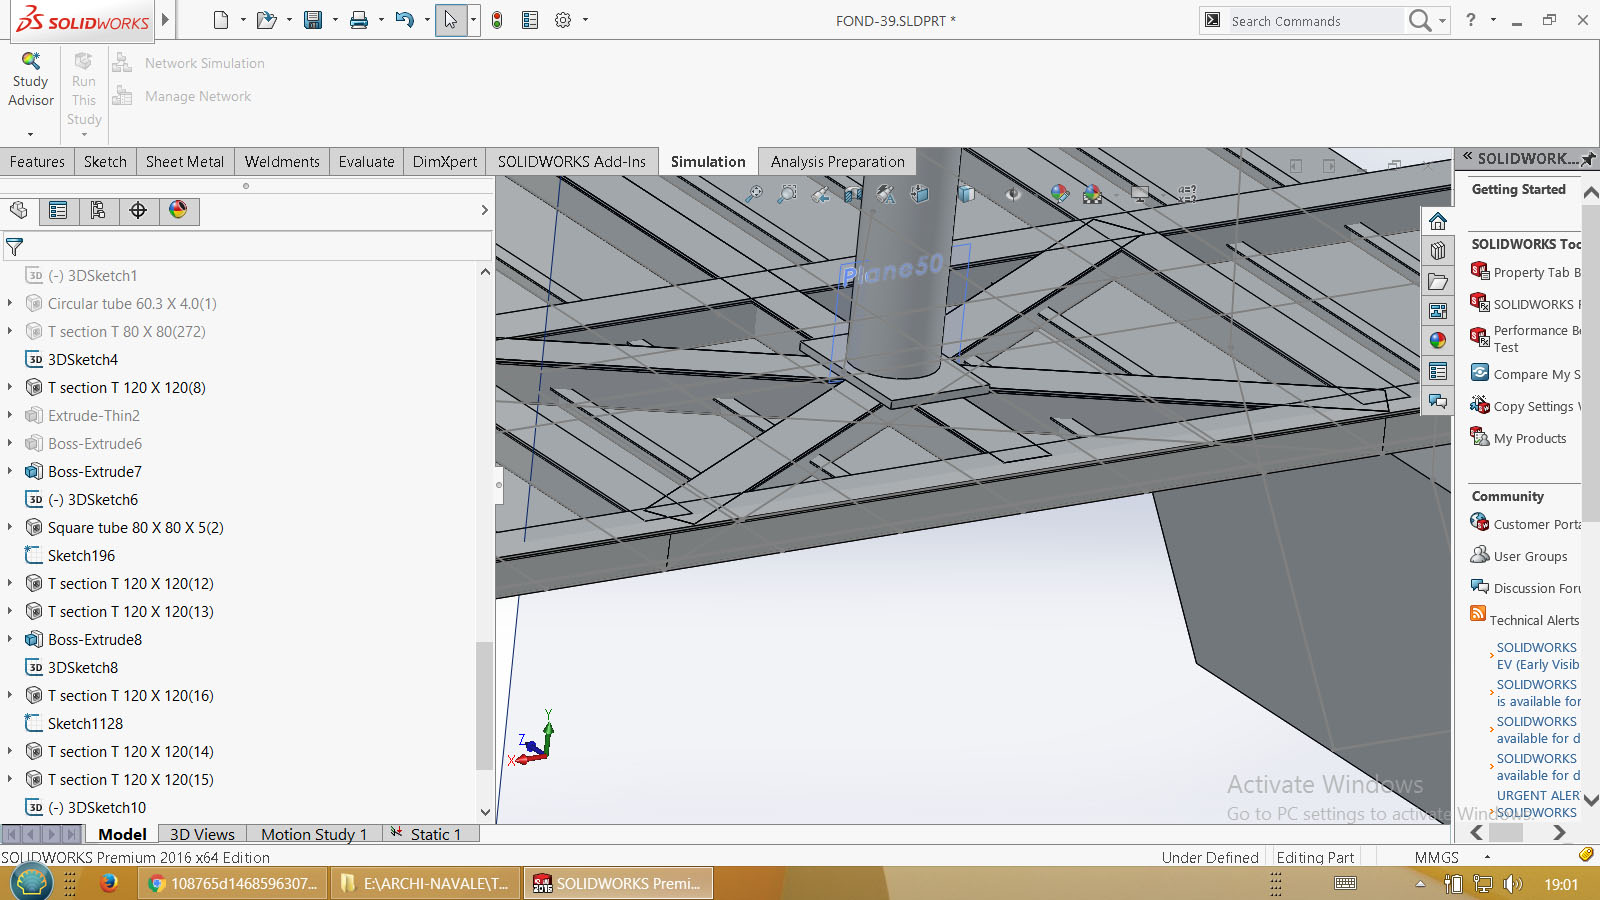Toggle the task pane pin icon
Viewport: 1600px width, 900px height.
tap(1587, 158)
